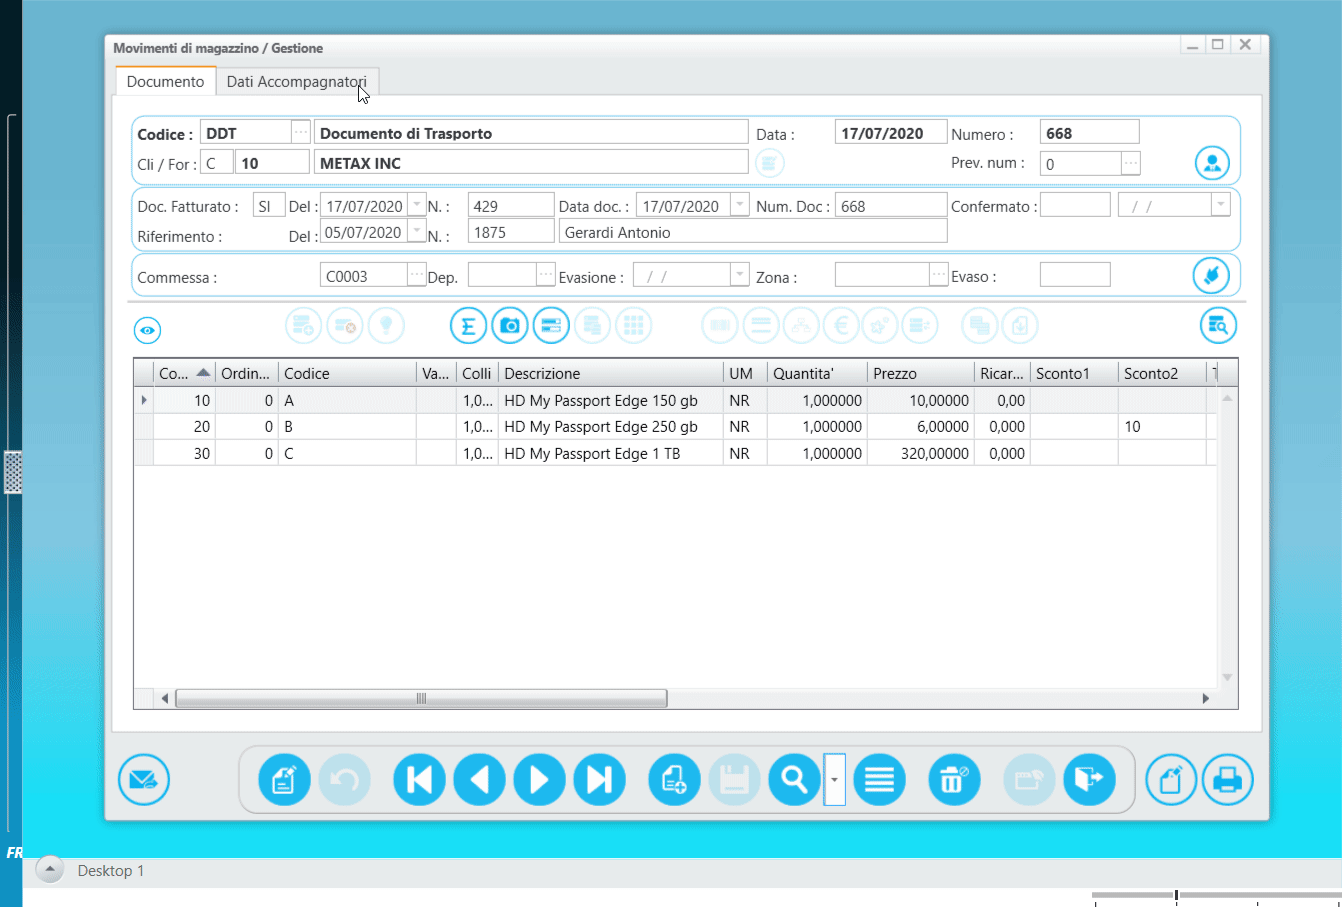Click the customer profile icon
This screenshot has height=907, width=1342.
tap(1212, 163)
